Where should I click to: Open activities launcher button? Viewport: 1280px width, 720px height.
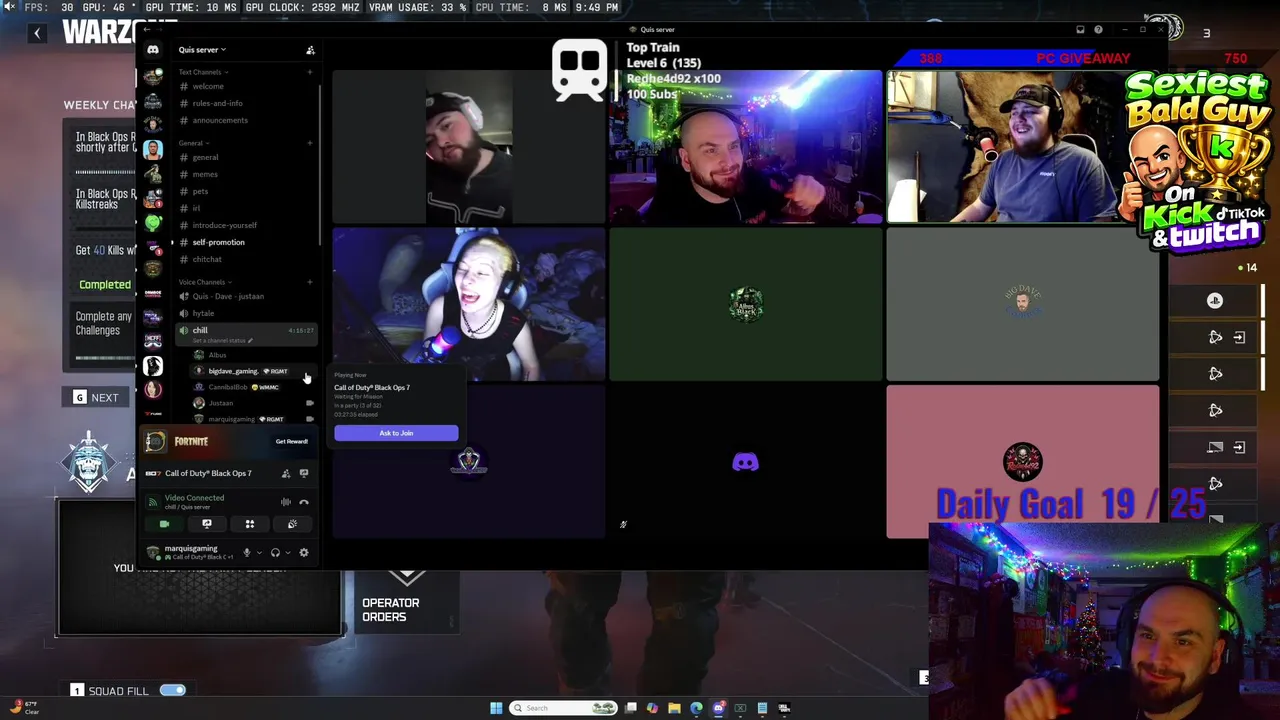250,524
